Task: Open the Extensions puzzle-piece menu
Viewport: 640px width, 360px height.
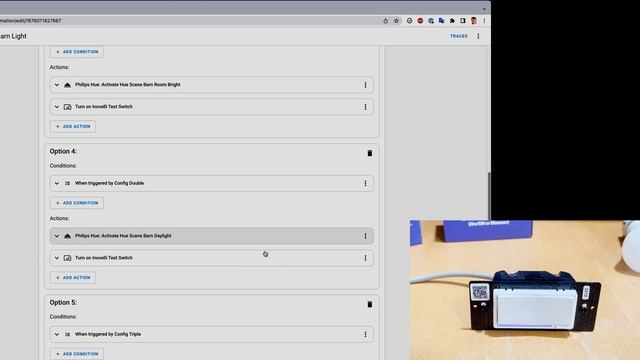Action: pyautogui.click(x=452, y=21)
